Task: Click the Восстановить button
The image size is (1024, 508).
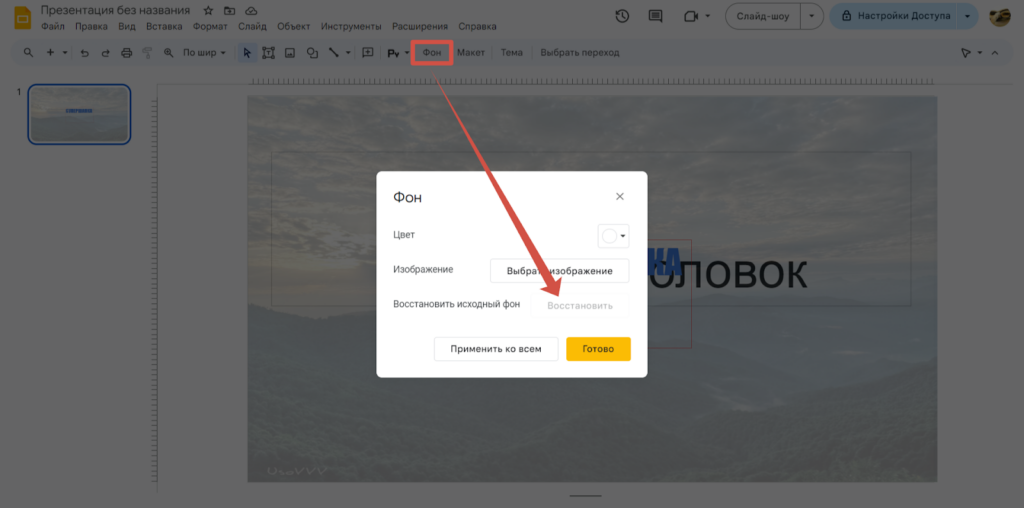Action: click(580, 306)
